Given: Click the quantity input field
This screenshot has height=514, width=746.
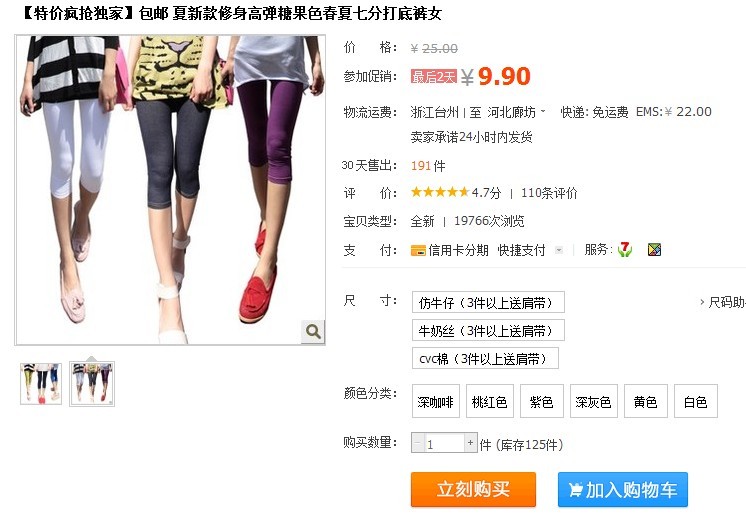Looking at the screenshot, I should (444, 444).
